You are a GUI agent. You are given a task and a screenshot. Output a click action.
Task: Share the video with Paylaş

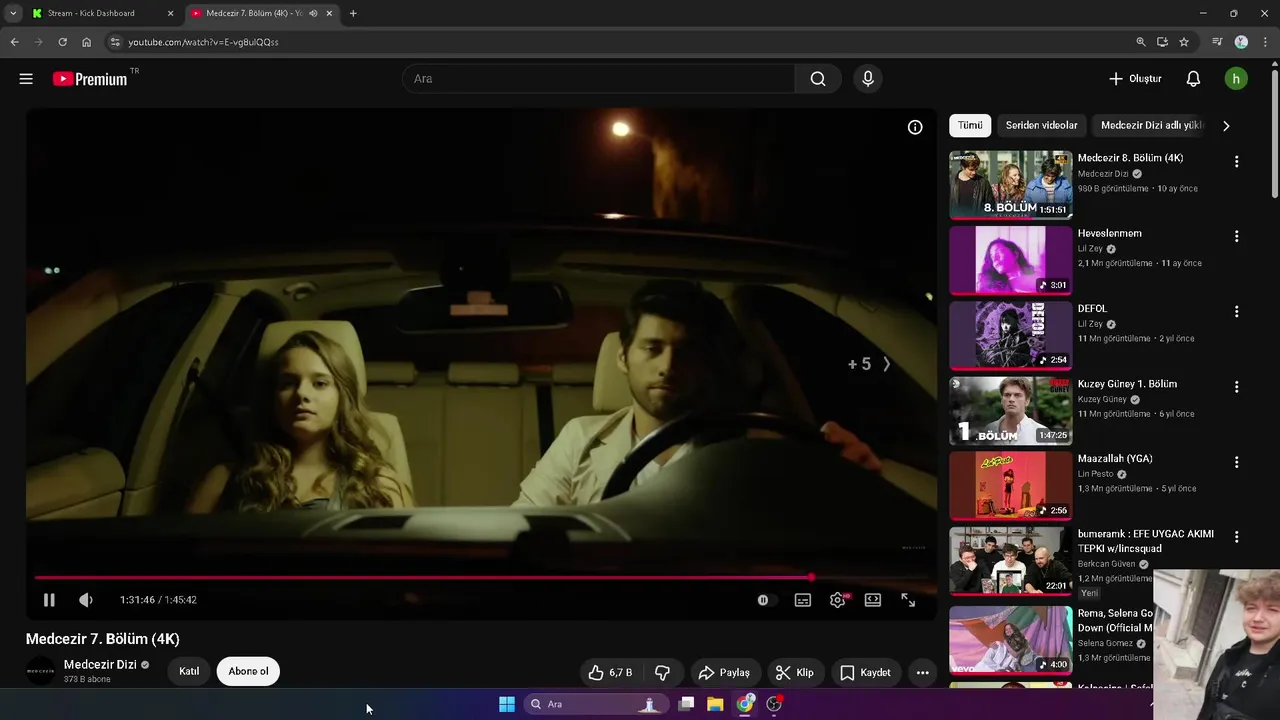tap(724, 672)
